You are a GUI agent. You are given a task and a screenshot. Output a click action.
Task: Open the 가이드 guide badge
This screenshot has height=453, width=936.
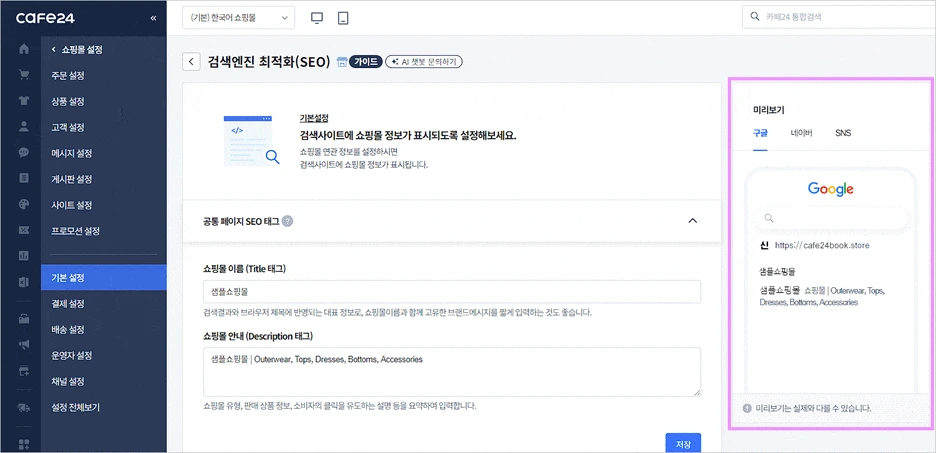[x=365, y=61]
